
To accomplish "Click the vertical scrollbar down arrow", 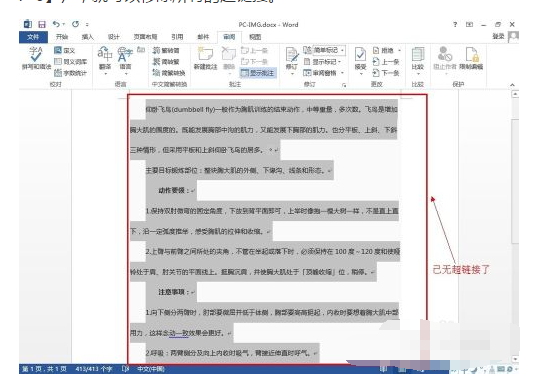I will (515, 359).
